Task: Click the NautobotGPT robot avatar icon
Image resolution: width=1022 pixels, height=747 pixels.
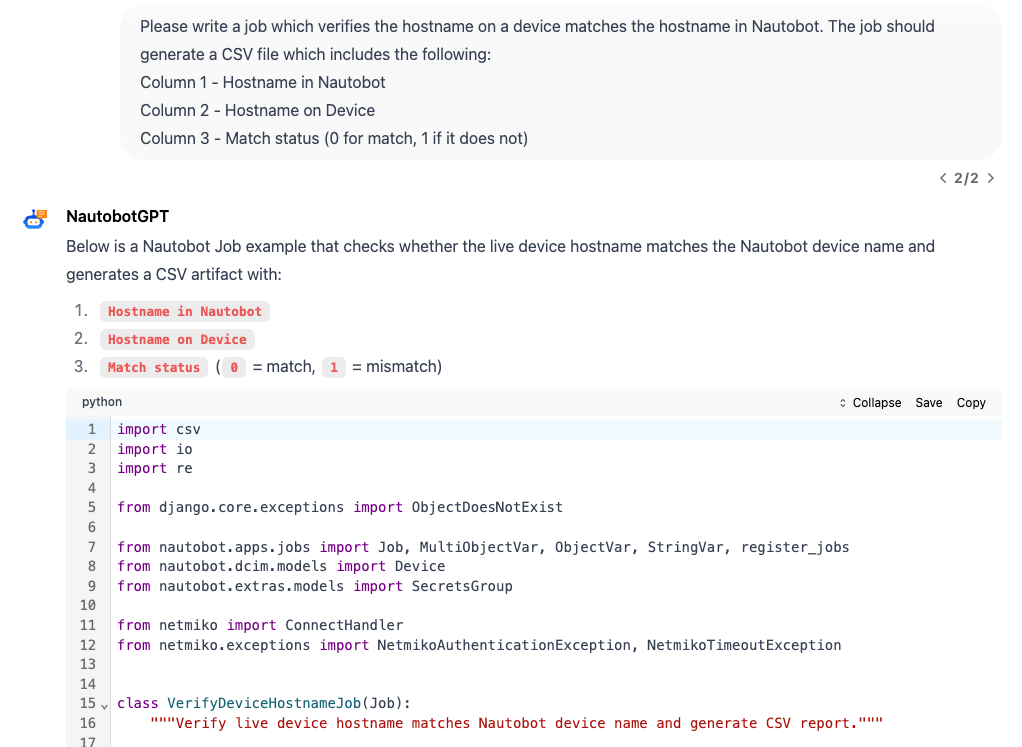Action: coord(35,218)
